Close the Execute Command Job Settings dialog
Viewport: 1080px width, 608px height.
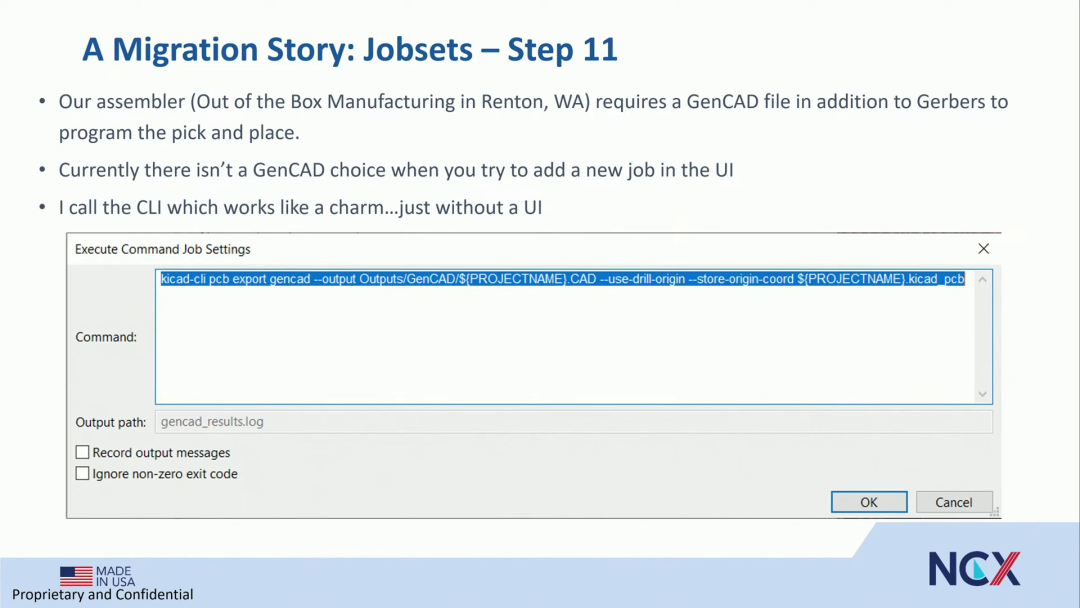983,249
